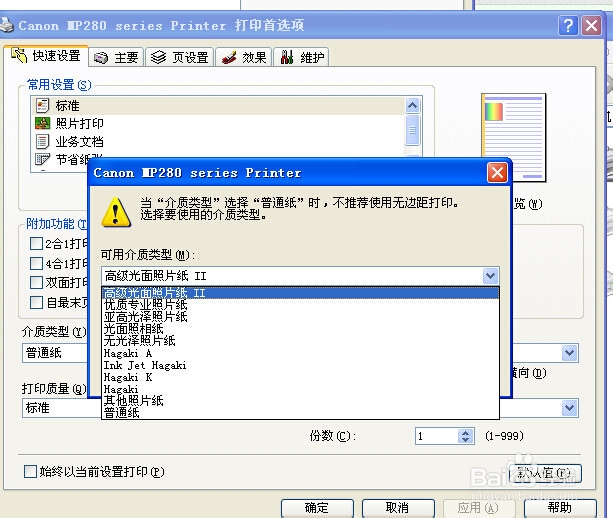Select 标准 in common settings list
The height and width of the screenshot is (518, 613).
pos(218,106)
